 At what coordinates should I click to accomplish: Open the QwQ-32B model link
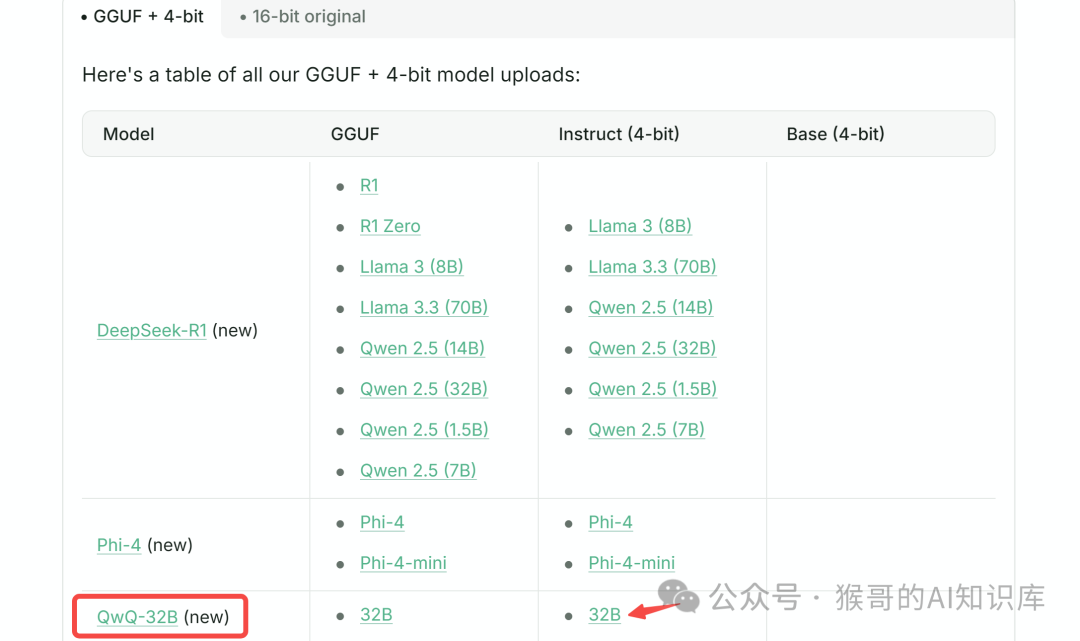pos(137,617)
